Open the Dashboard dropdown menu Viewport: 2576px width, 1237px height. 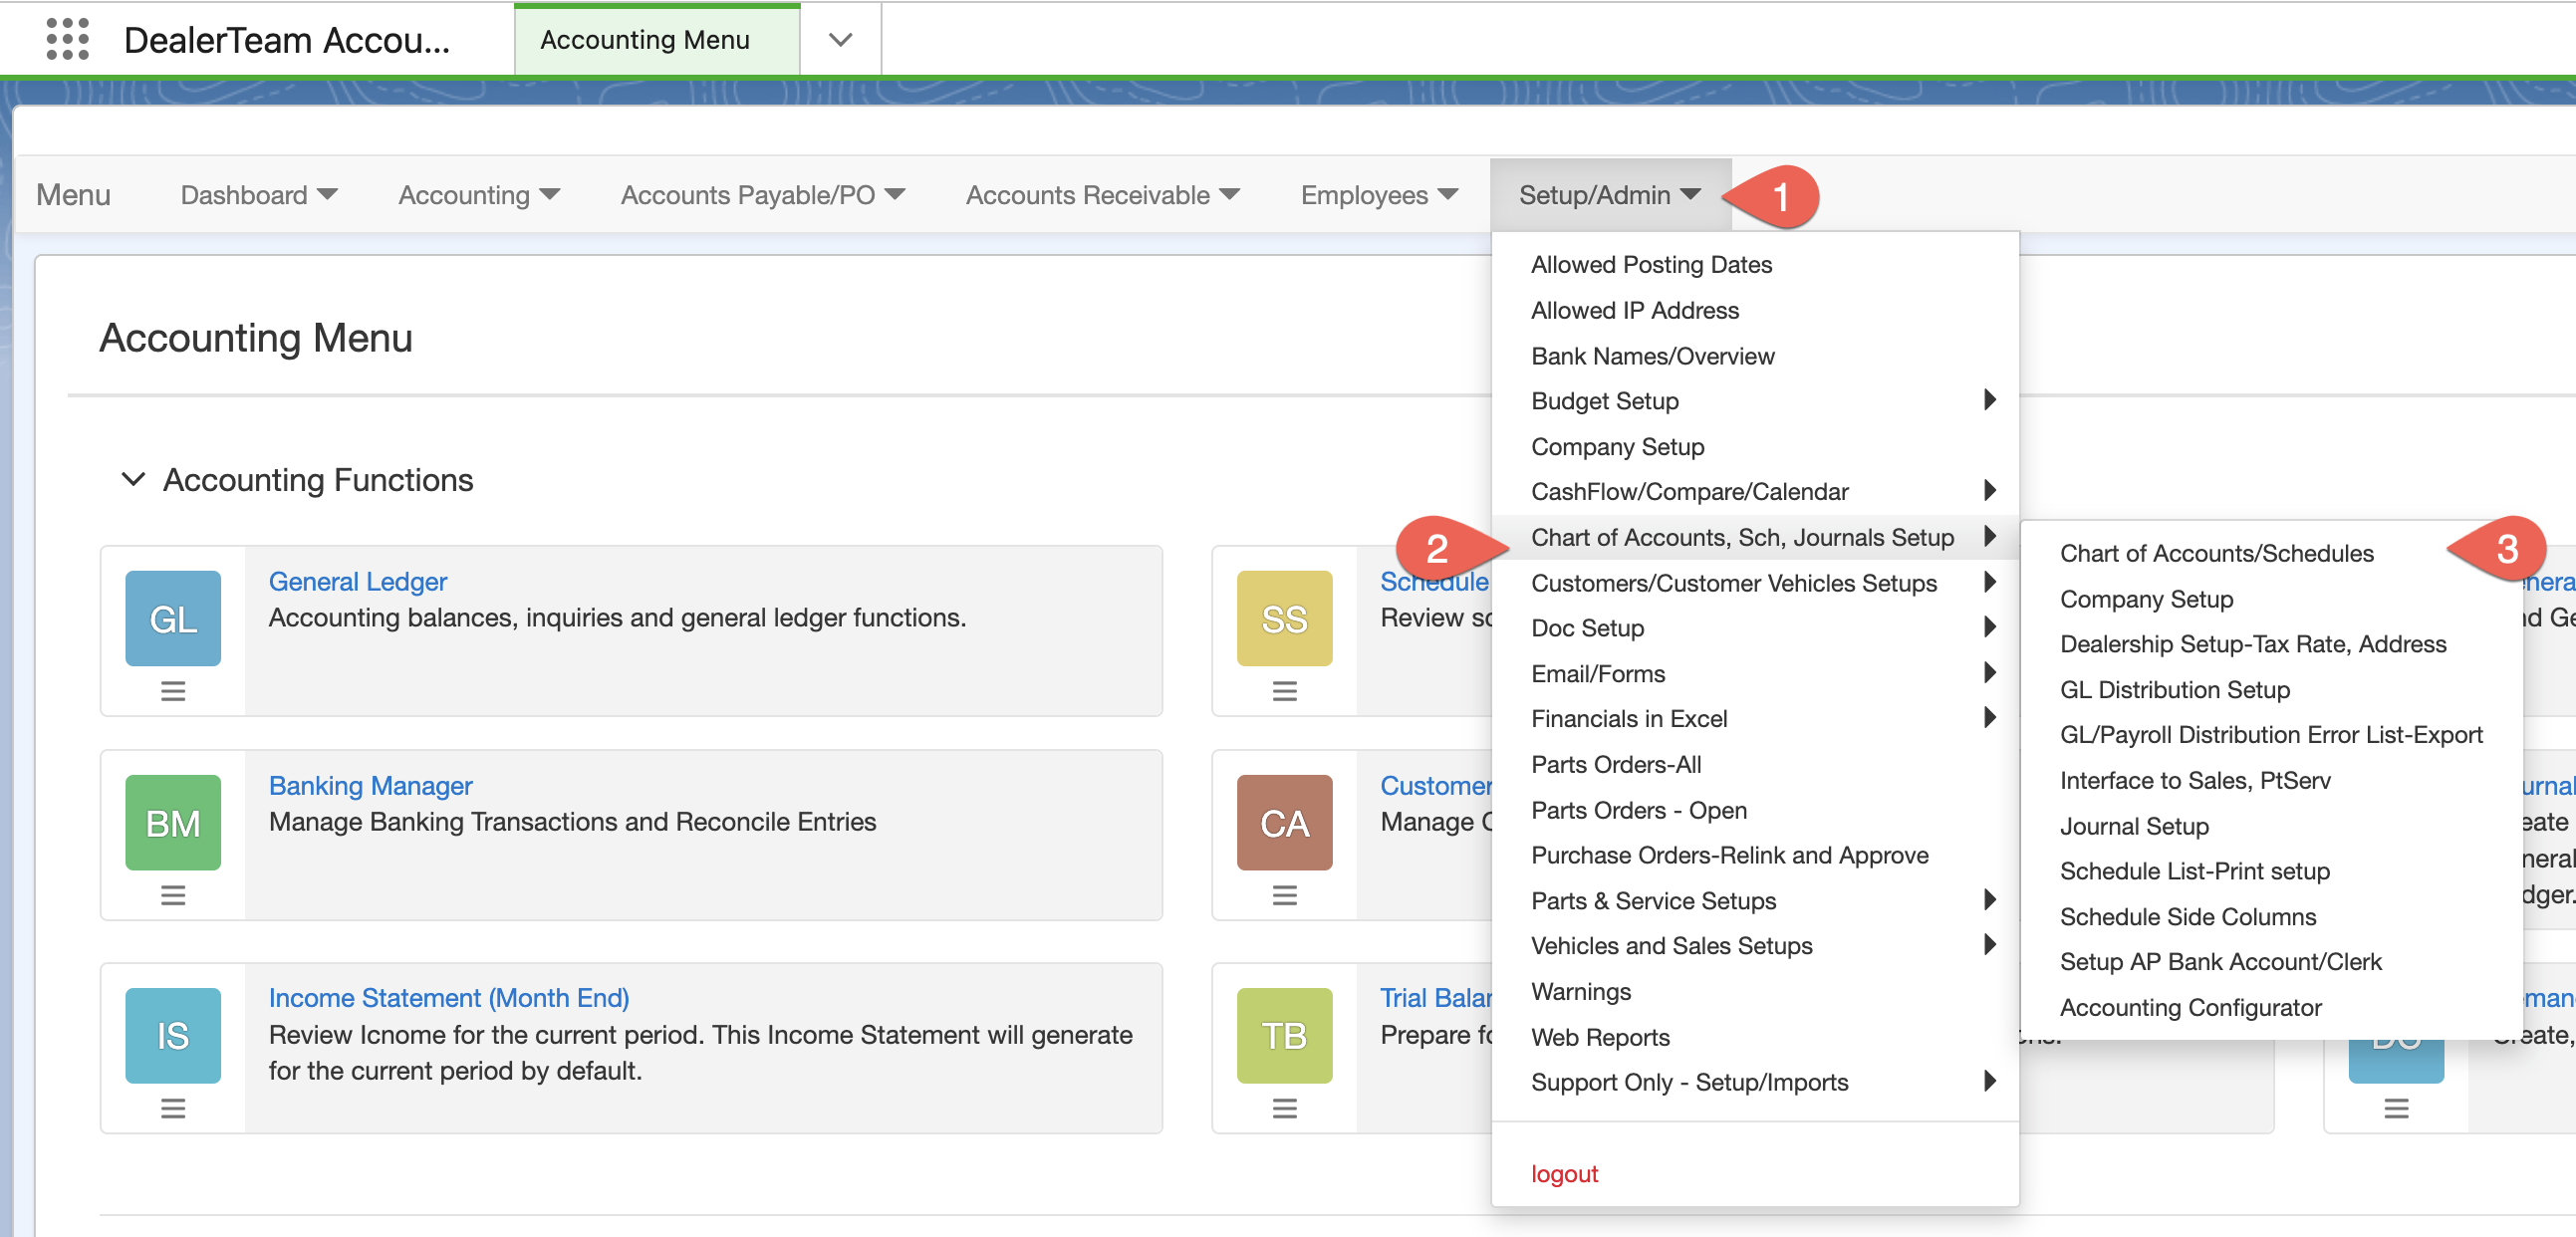[259, 195]
